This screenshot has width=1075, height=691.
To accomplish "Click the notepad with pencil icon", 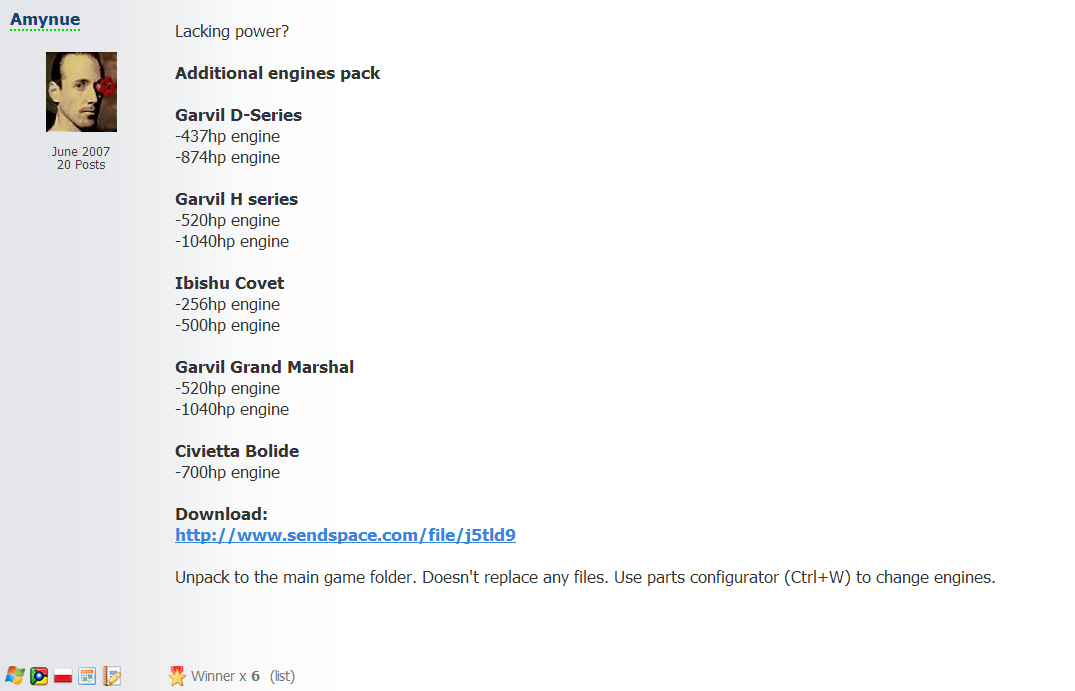I will pyautogui.click(x=112, y=676).
